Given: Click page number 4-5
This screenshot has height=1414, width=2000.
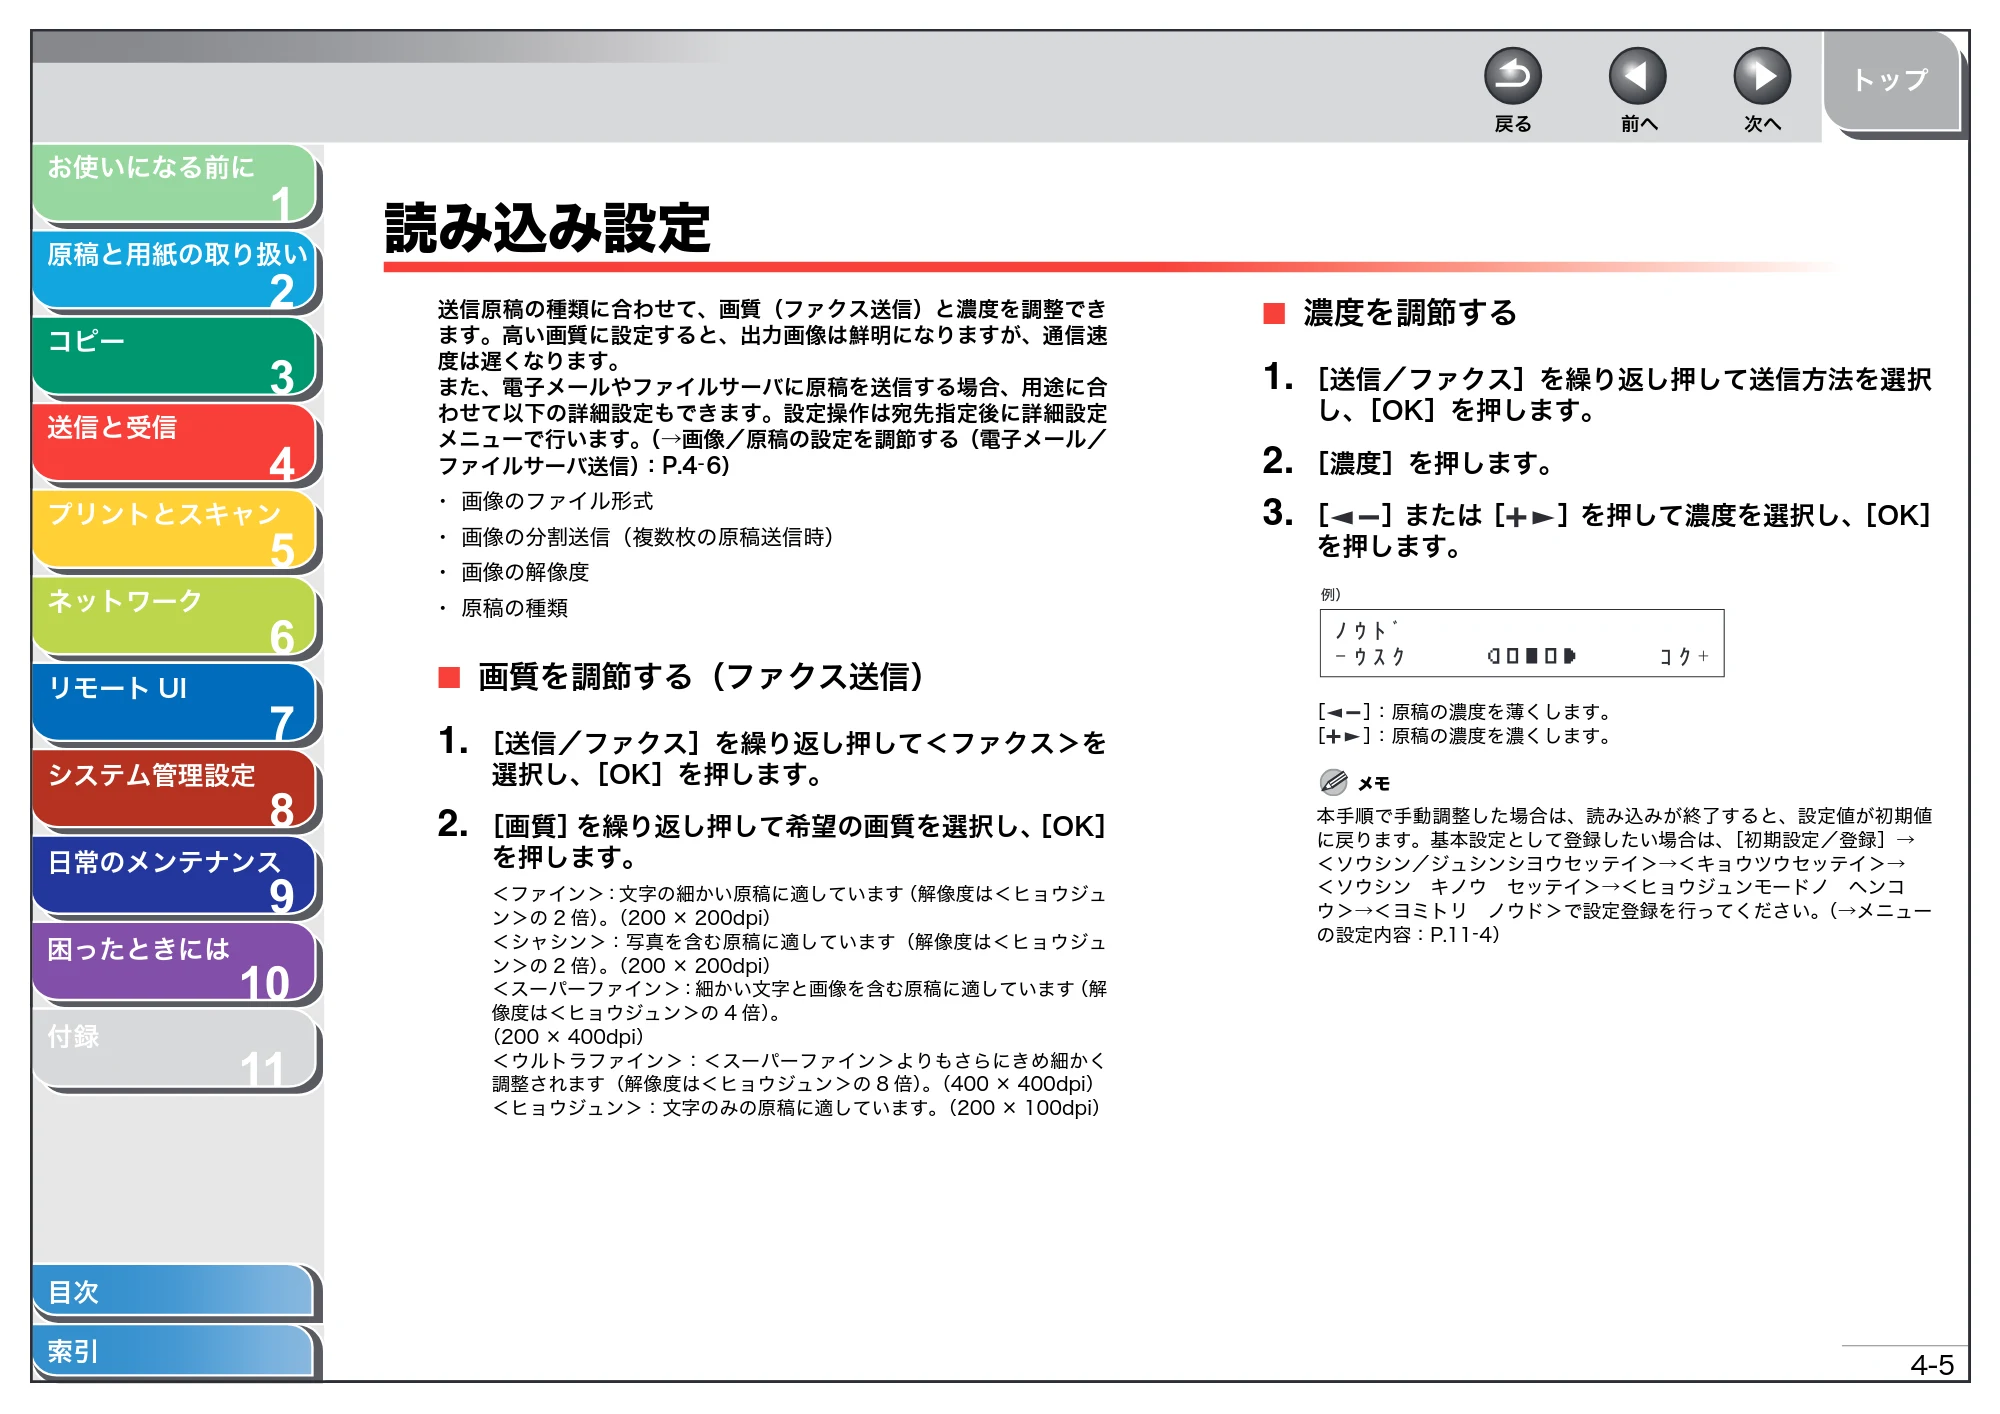Looking at the screenshot, I should point(1931,1365).
